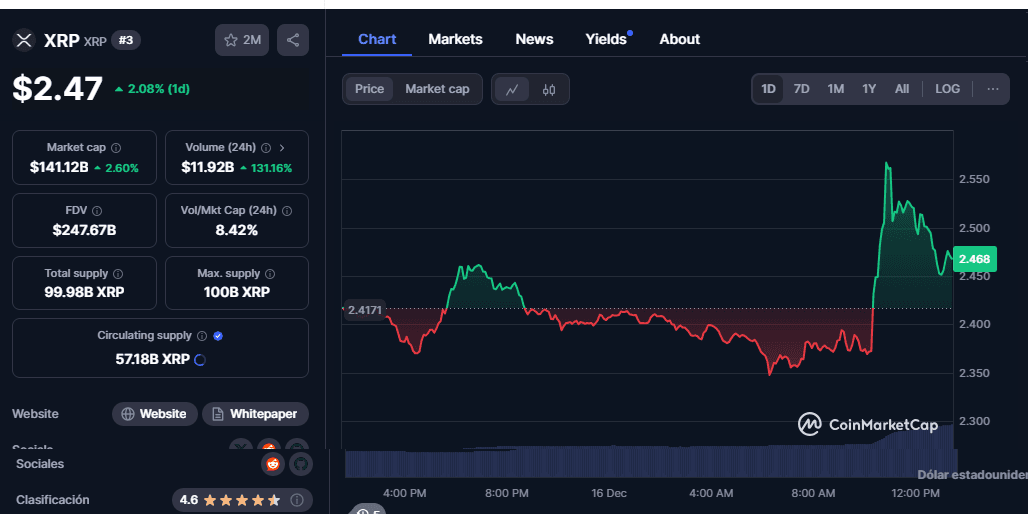Open the About tab
The height and width of the screenshot is (514, 1028).
coord(680,39)
